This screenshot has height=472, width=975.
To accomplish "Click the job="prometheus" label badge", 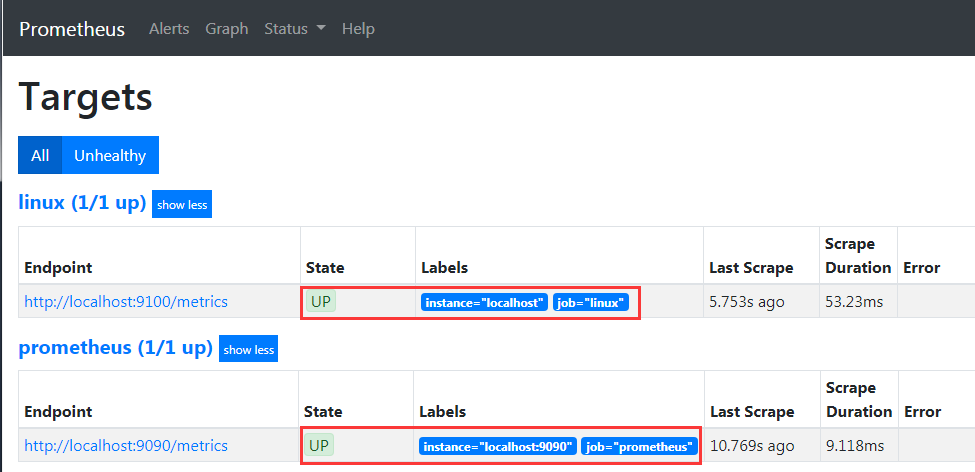I will 639,446.
